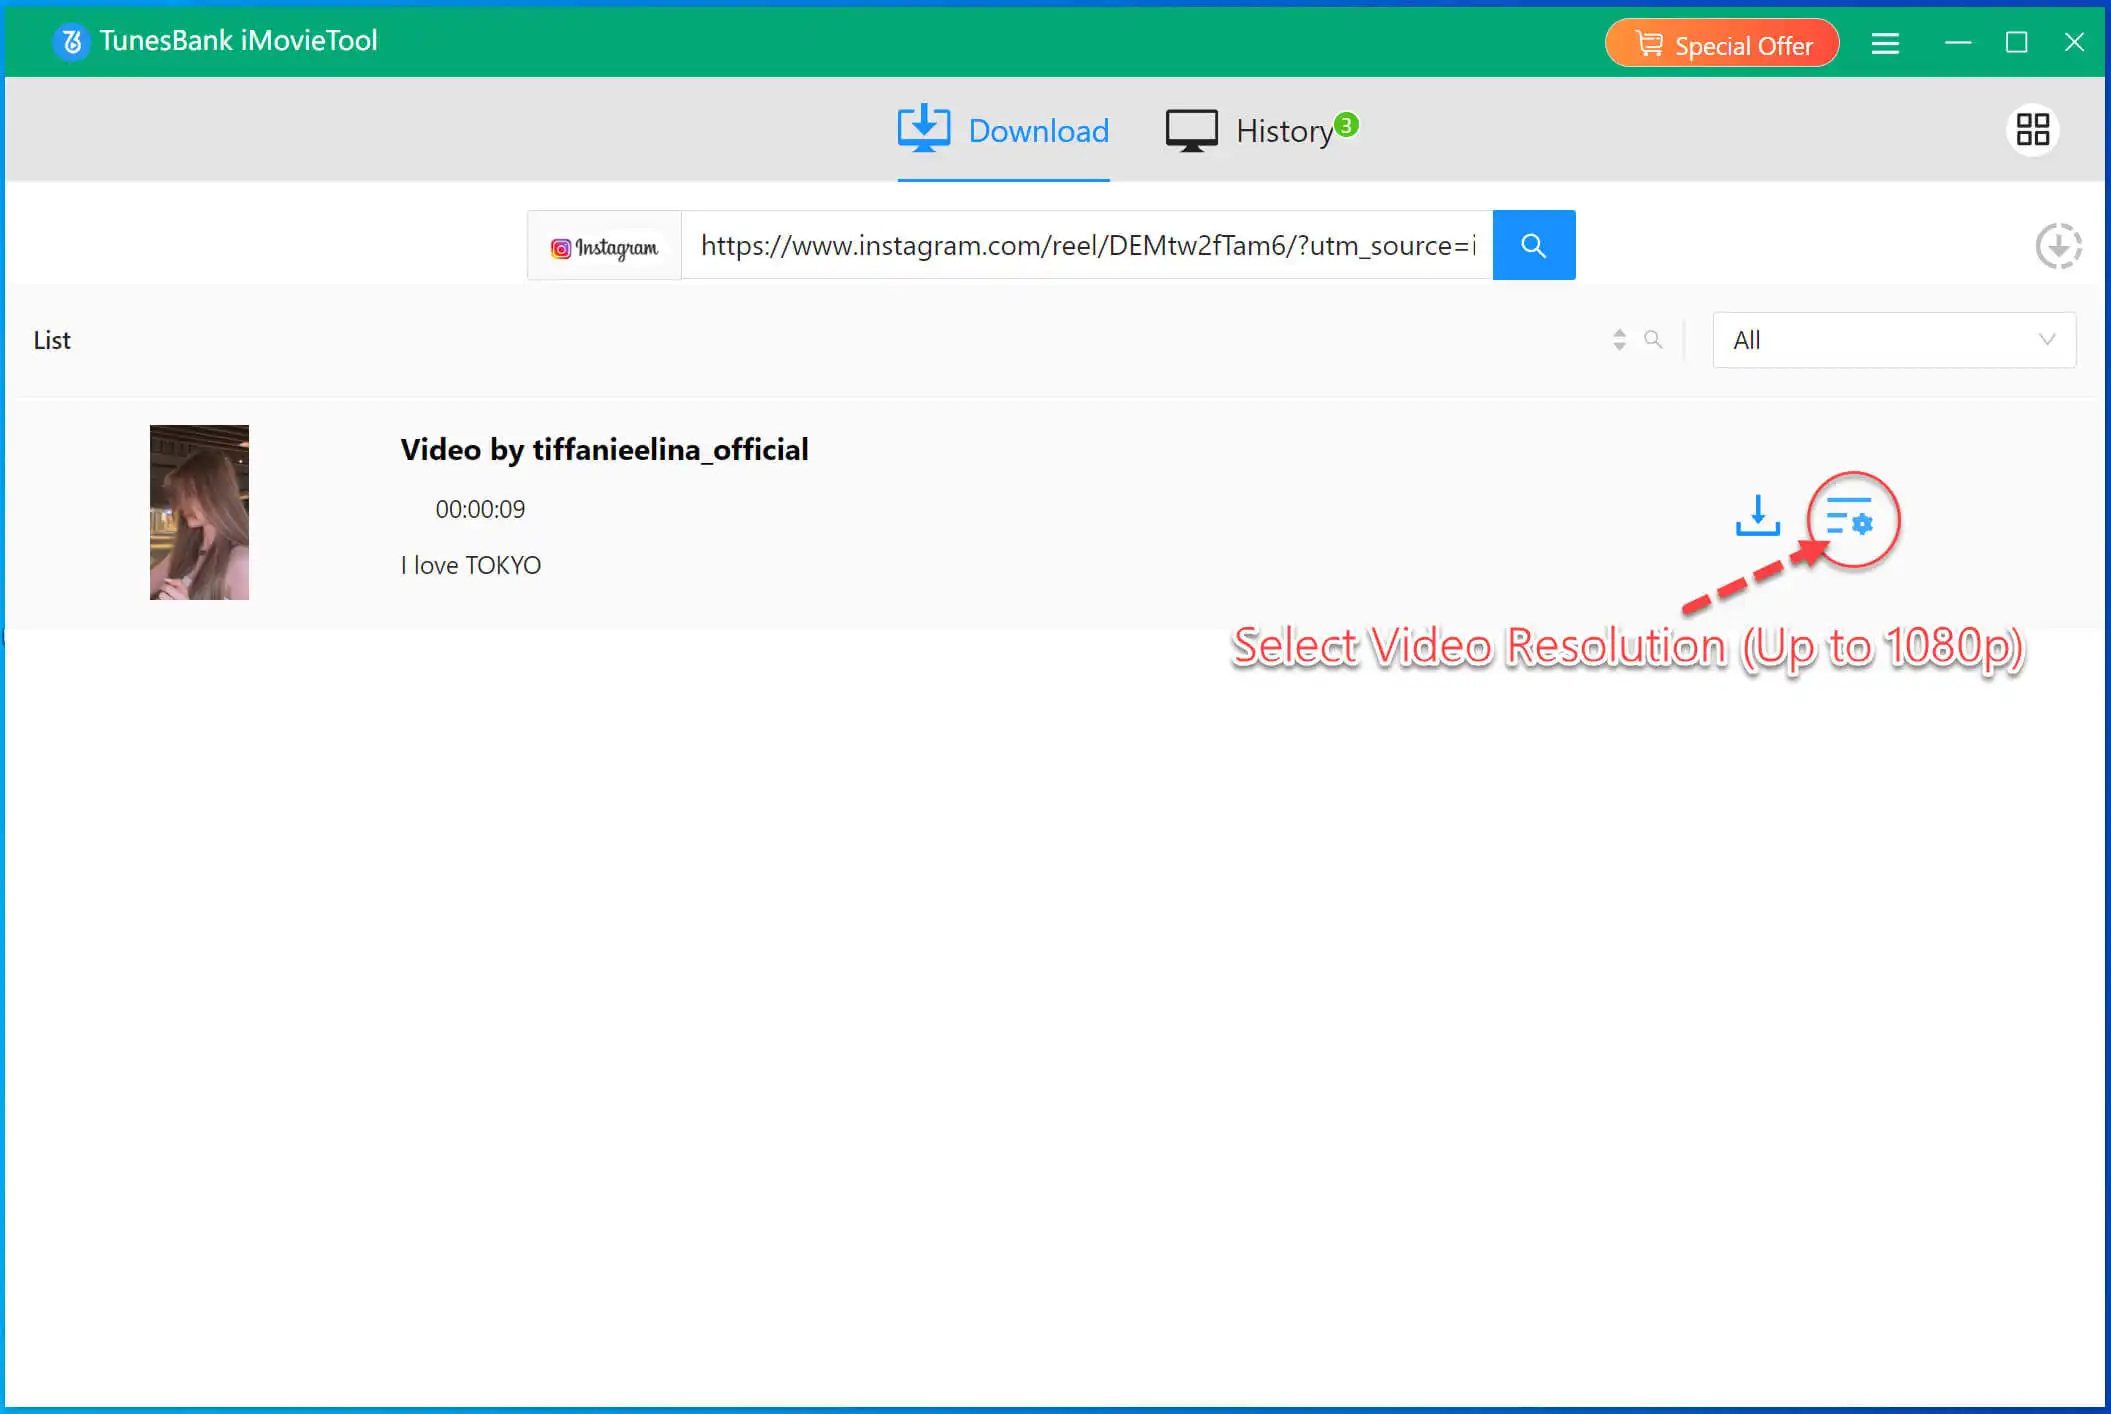This screenshot has width=2111, height=1414.
Task: Sort the list with the arrows icon
Action: coord(1619,340)
